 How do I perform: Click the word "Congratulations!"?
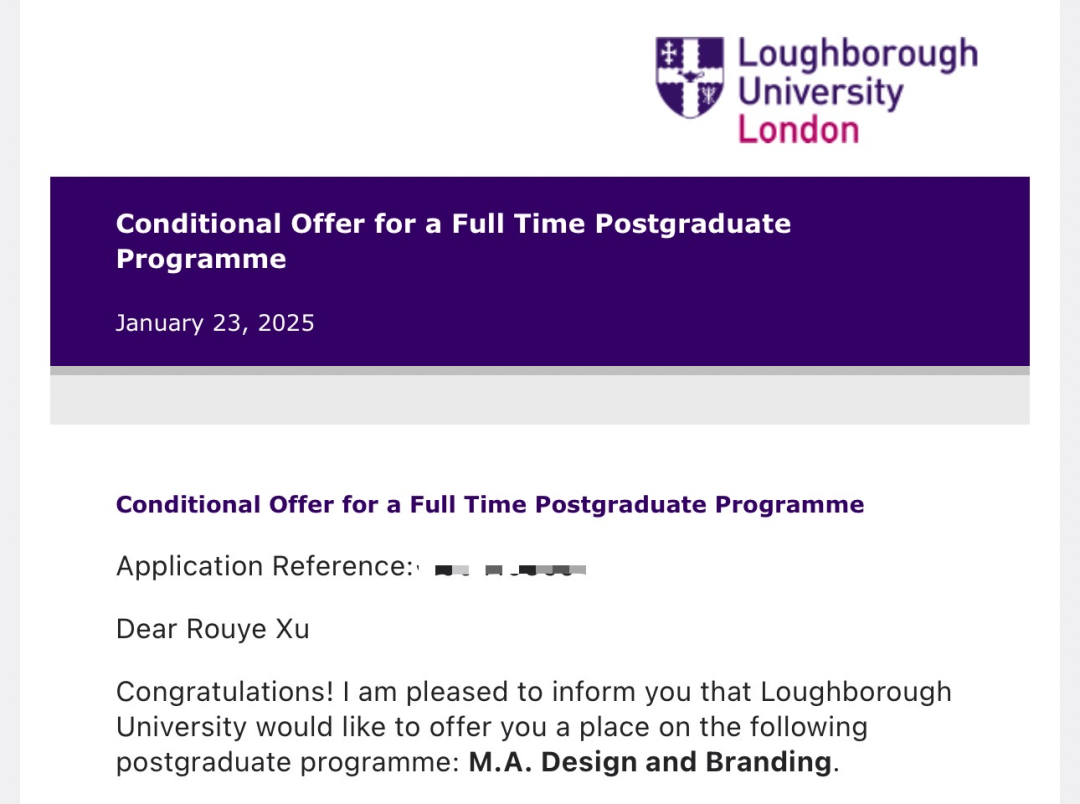(x=225, y=692)
